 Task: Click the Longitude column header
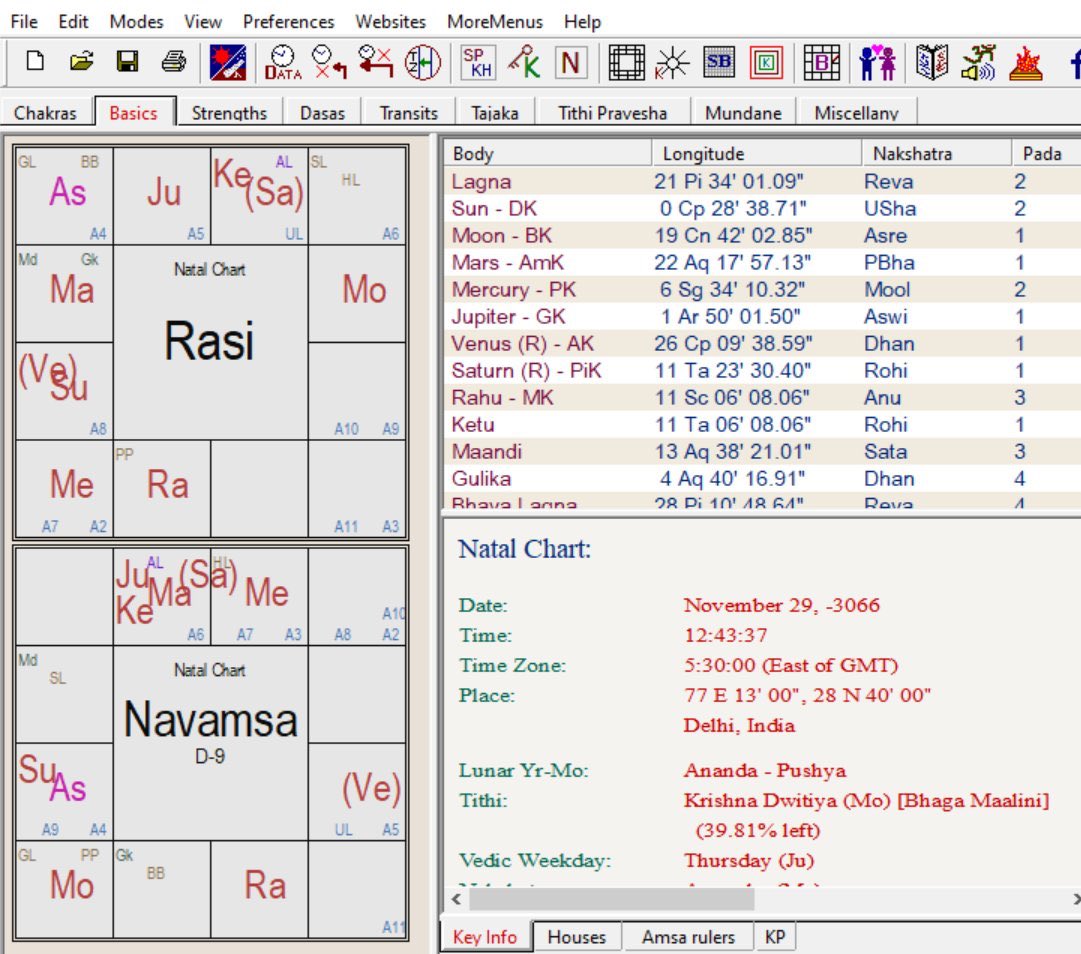click(757, 153)
